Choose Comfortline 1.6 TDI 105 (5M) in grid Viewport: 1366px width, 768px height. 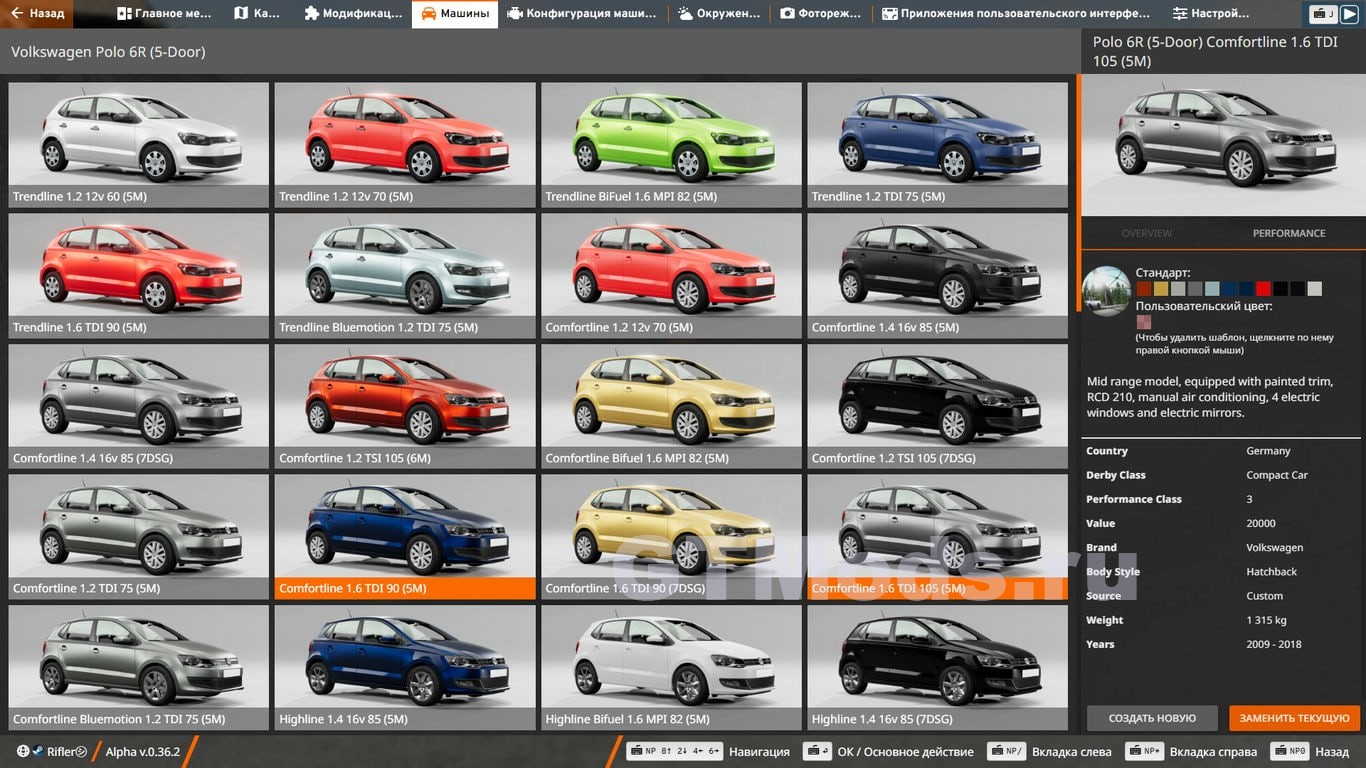pyautogui.click(x=938, y=536)
